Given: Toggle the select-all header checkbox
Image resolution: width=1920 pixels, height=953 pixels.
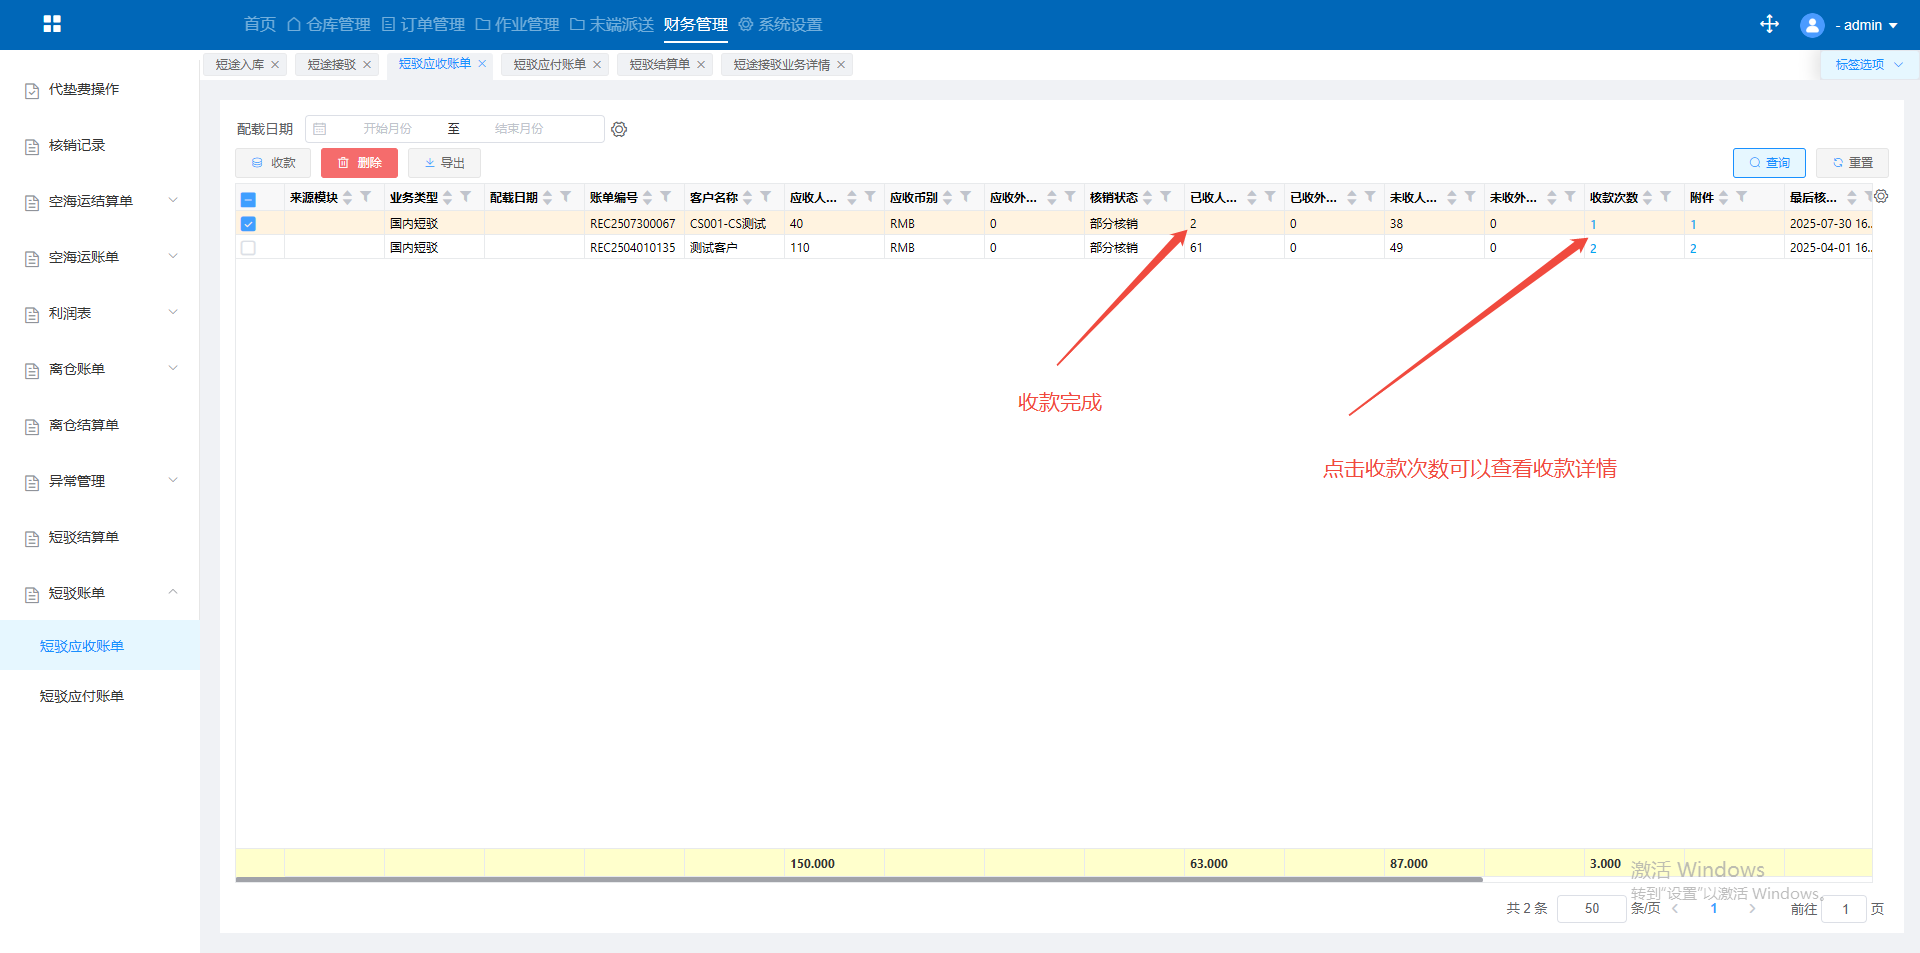Looking at the screenshot, I should [249, 199].
